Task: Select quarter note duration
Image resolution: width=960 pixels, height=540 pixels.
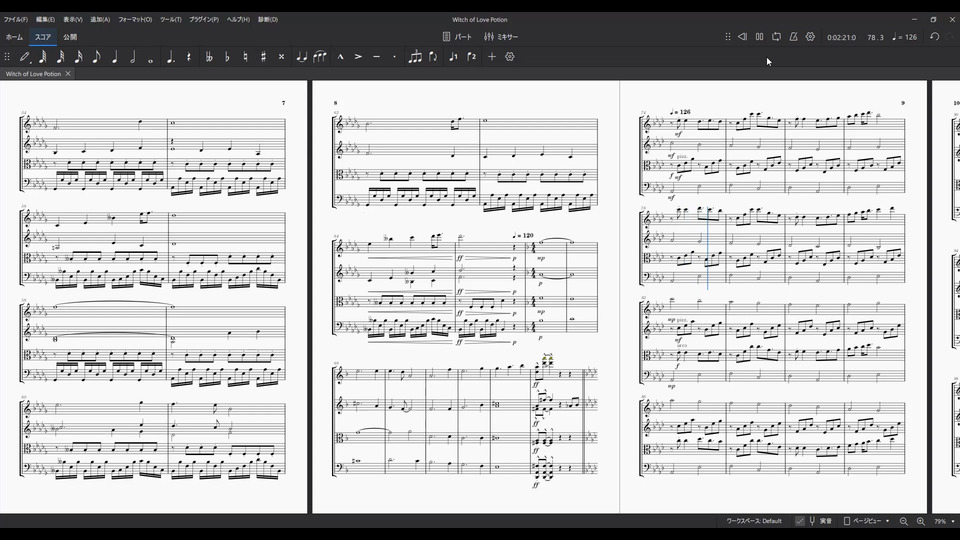Action: (x=114, y=57)
